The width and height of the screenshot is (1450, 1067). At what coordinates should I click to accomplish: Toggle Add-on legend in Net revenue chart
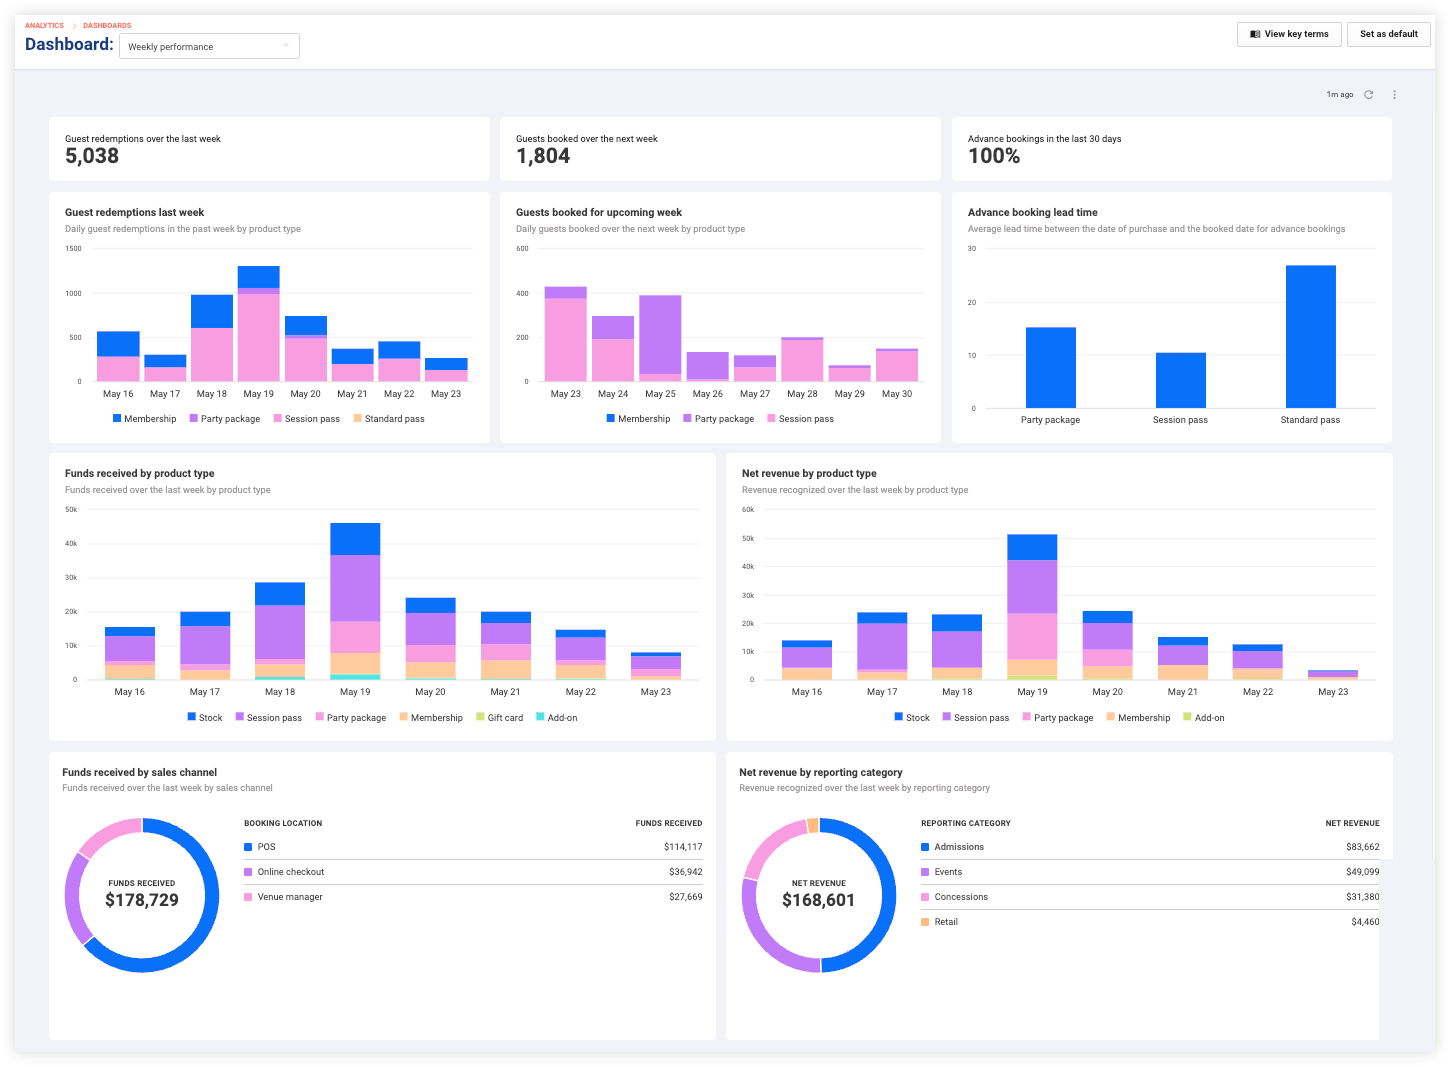point(1204,718)
